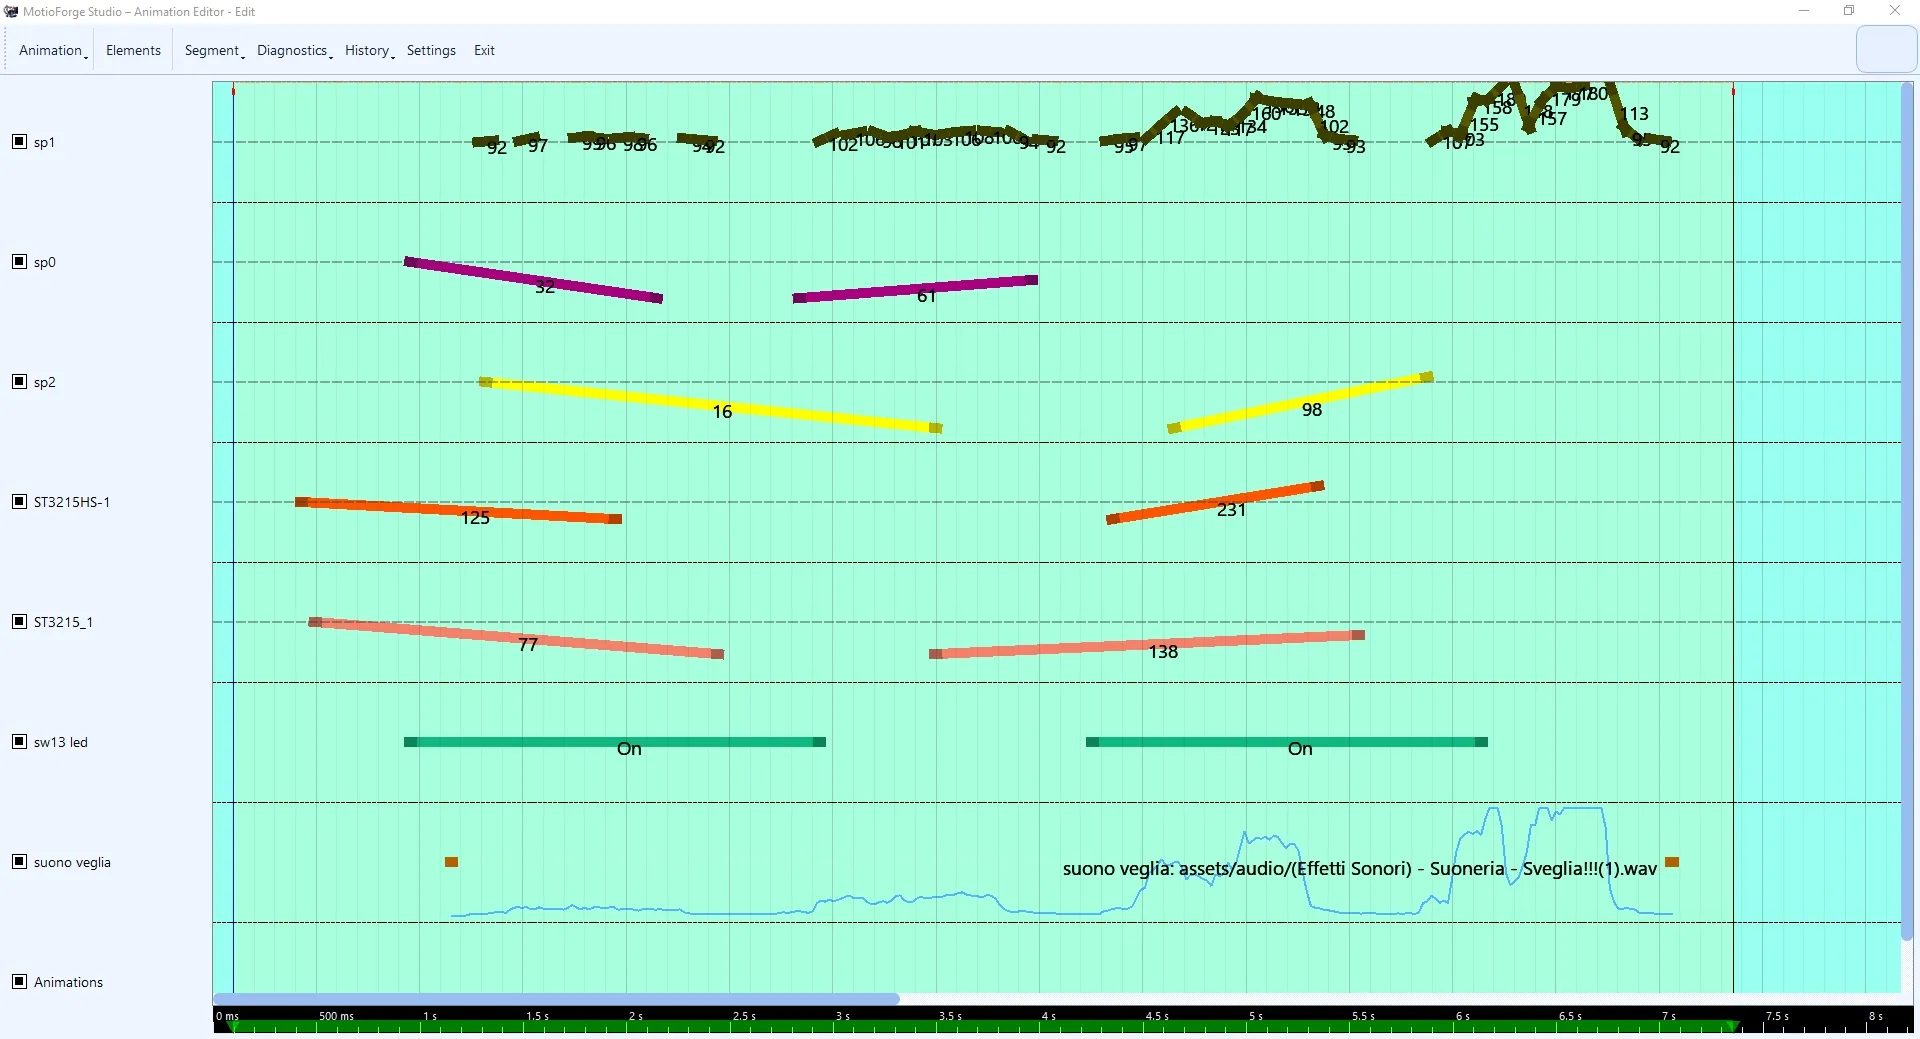Select the sp0 segment labeled 61
Image resolution: width=1920 pixels, height=1039 pixels.
click(x=915, y=289)
